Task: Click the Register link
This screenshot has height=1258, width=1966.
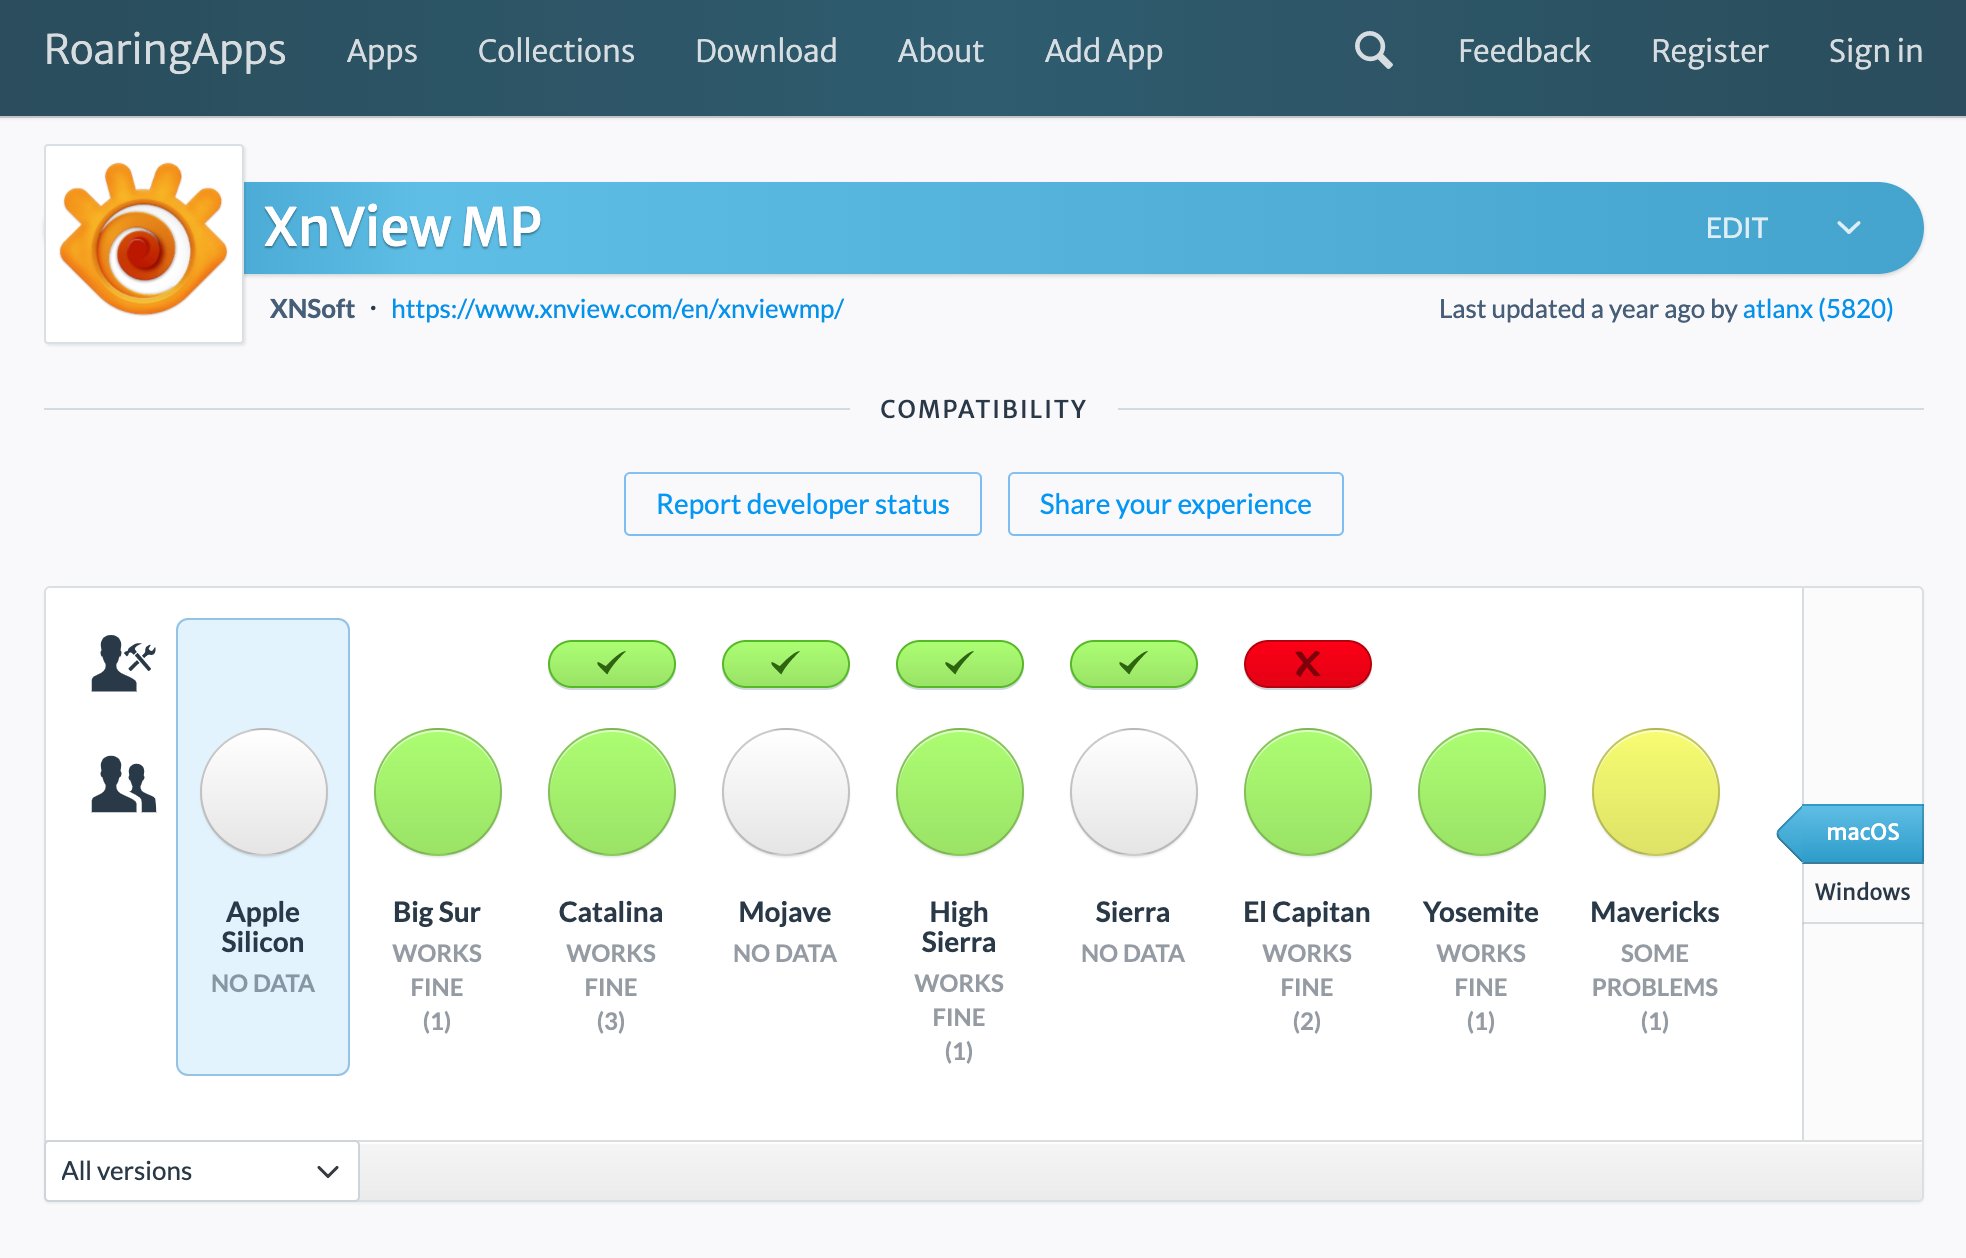Action: pos(1709,51)
